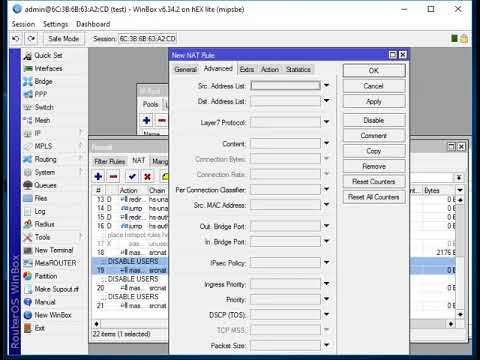Viewport: 480px width, 360px height.
Task: Click the Remove button
Action: (374, 166)
